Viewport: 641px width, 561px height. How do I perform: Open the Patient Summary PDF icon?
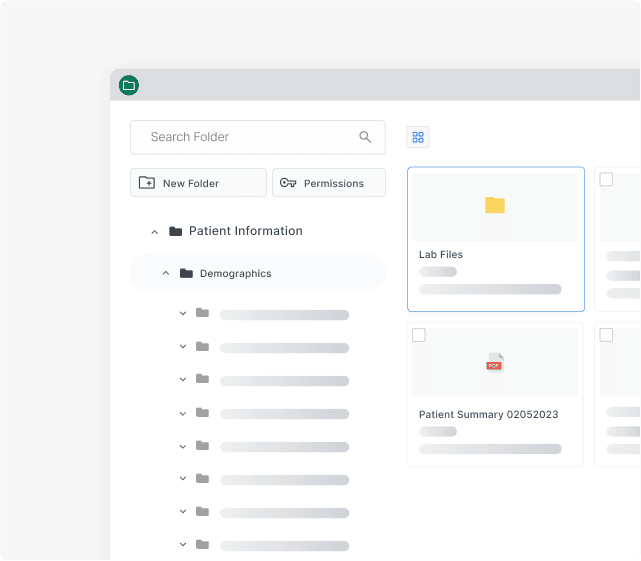click(495, 363)
